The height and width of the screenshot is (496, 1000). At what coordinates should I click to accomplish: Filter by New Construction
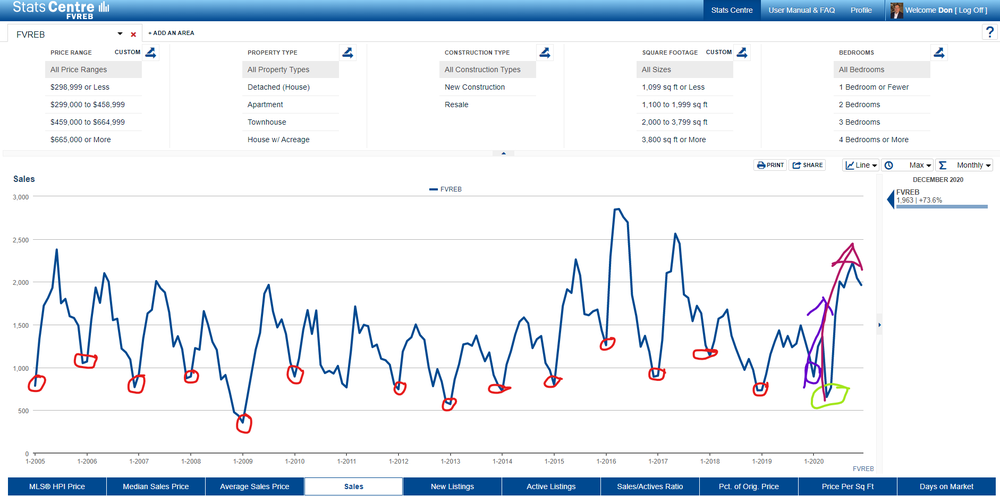(487, 87)
